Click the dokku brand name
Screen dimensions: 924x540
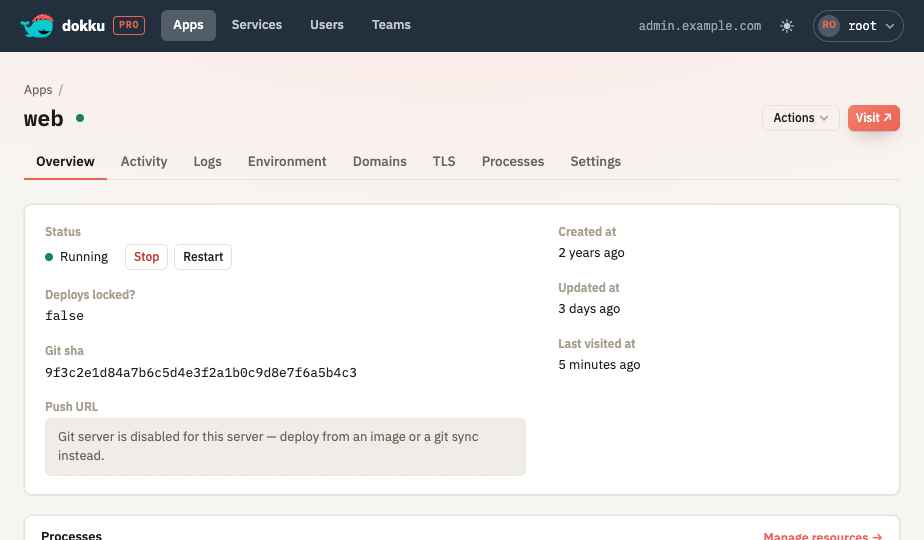[83, 25]
